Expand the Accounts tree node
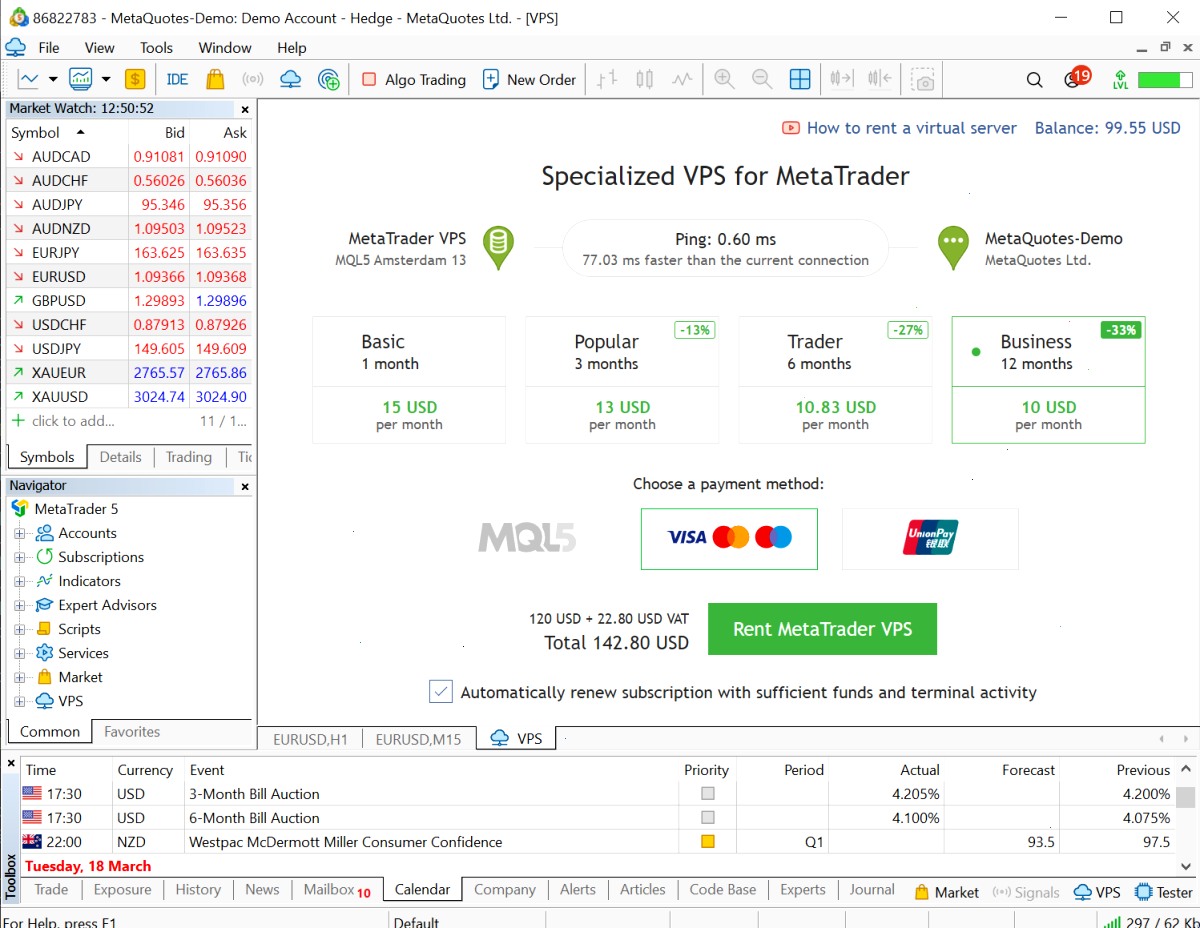Image resolution: width=1200 pixels, height=928 pixels. (x=20, y=534)
